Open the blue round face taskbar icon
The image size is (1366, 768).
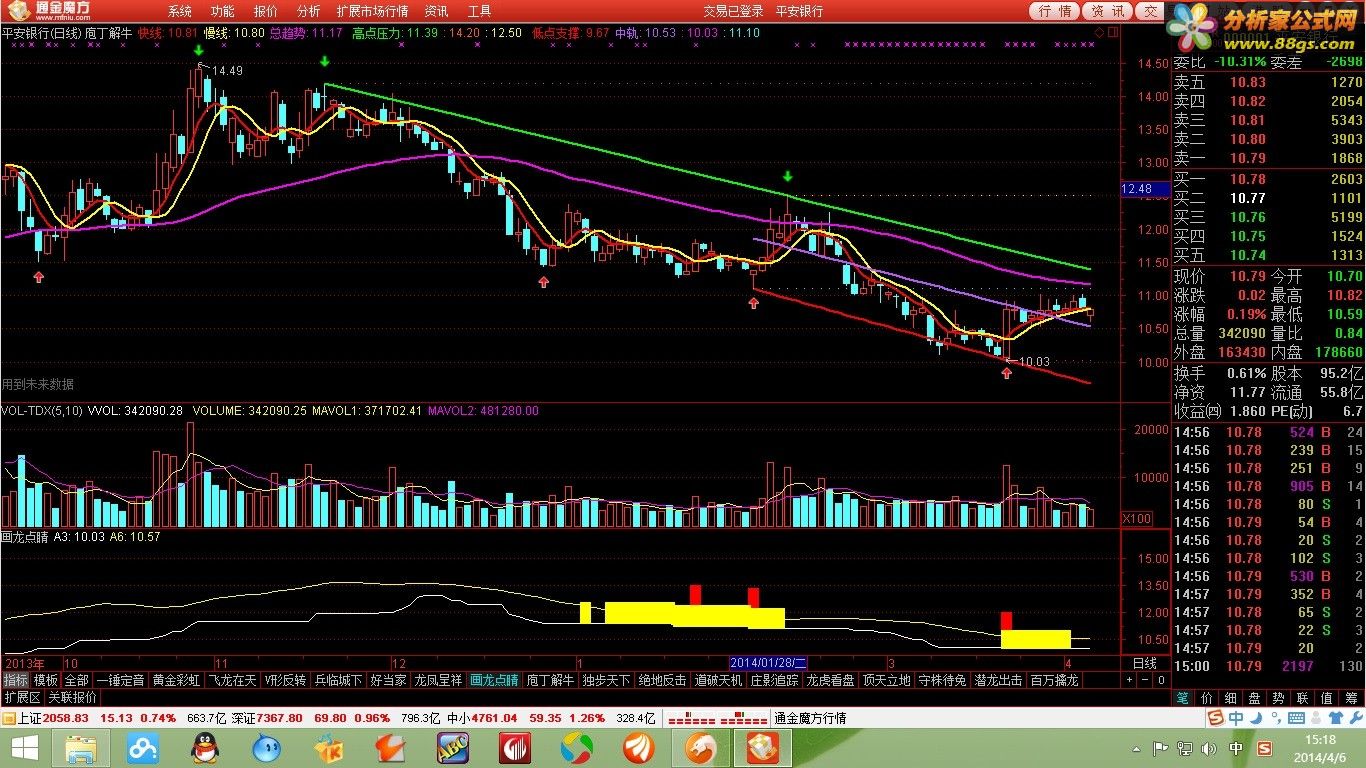coord(266,748)
